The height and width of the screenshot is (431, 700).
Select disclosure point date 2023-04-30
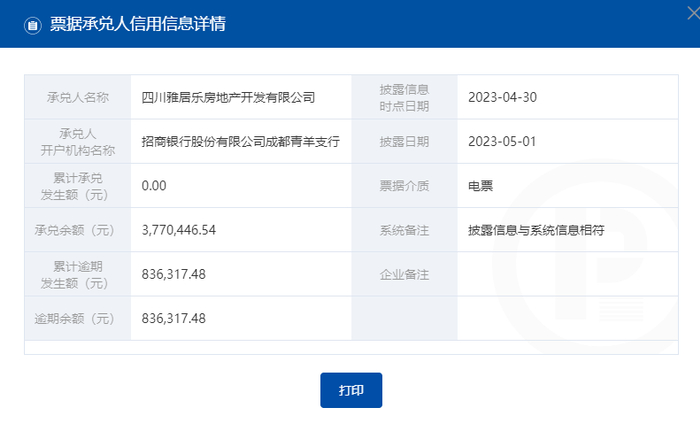click(502, 97)
